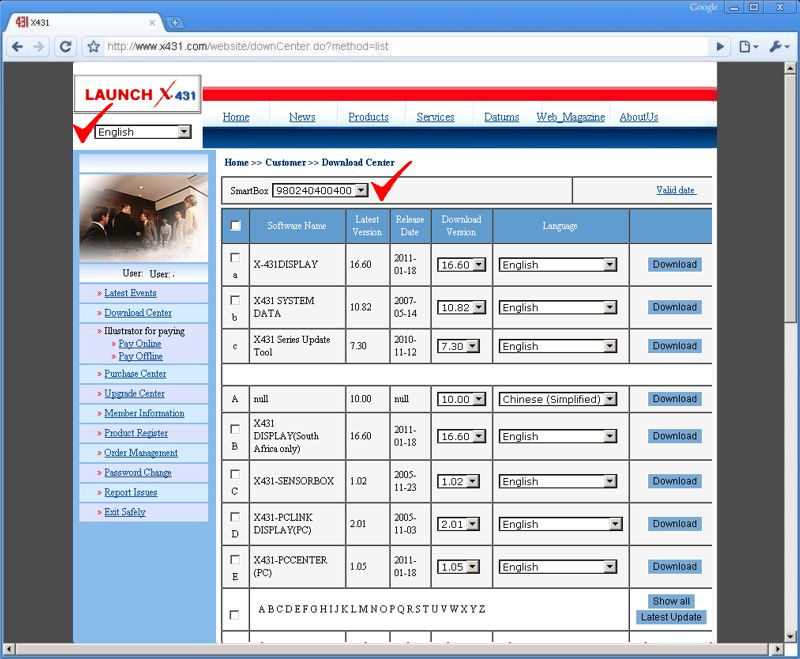
Task: Check the X431-SENSORBOX row checkbox
Action: (235, 474)
